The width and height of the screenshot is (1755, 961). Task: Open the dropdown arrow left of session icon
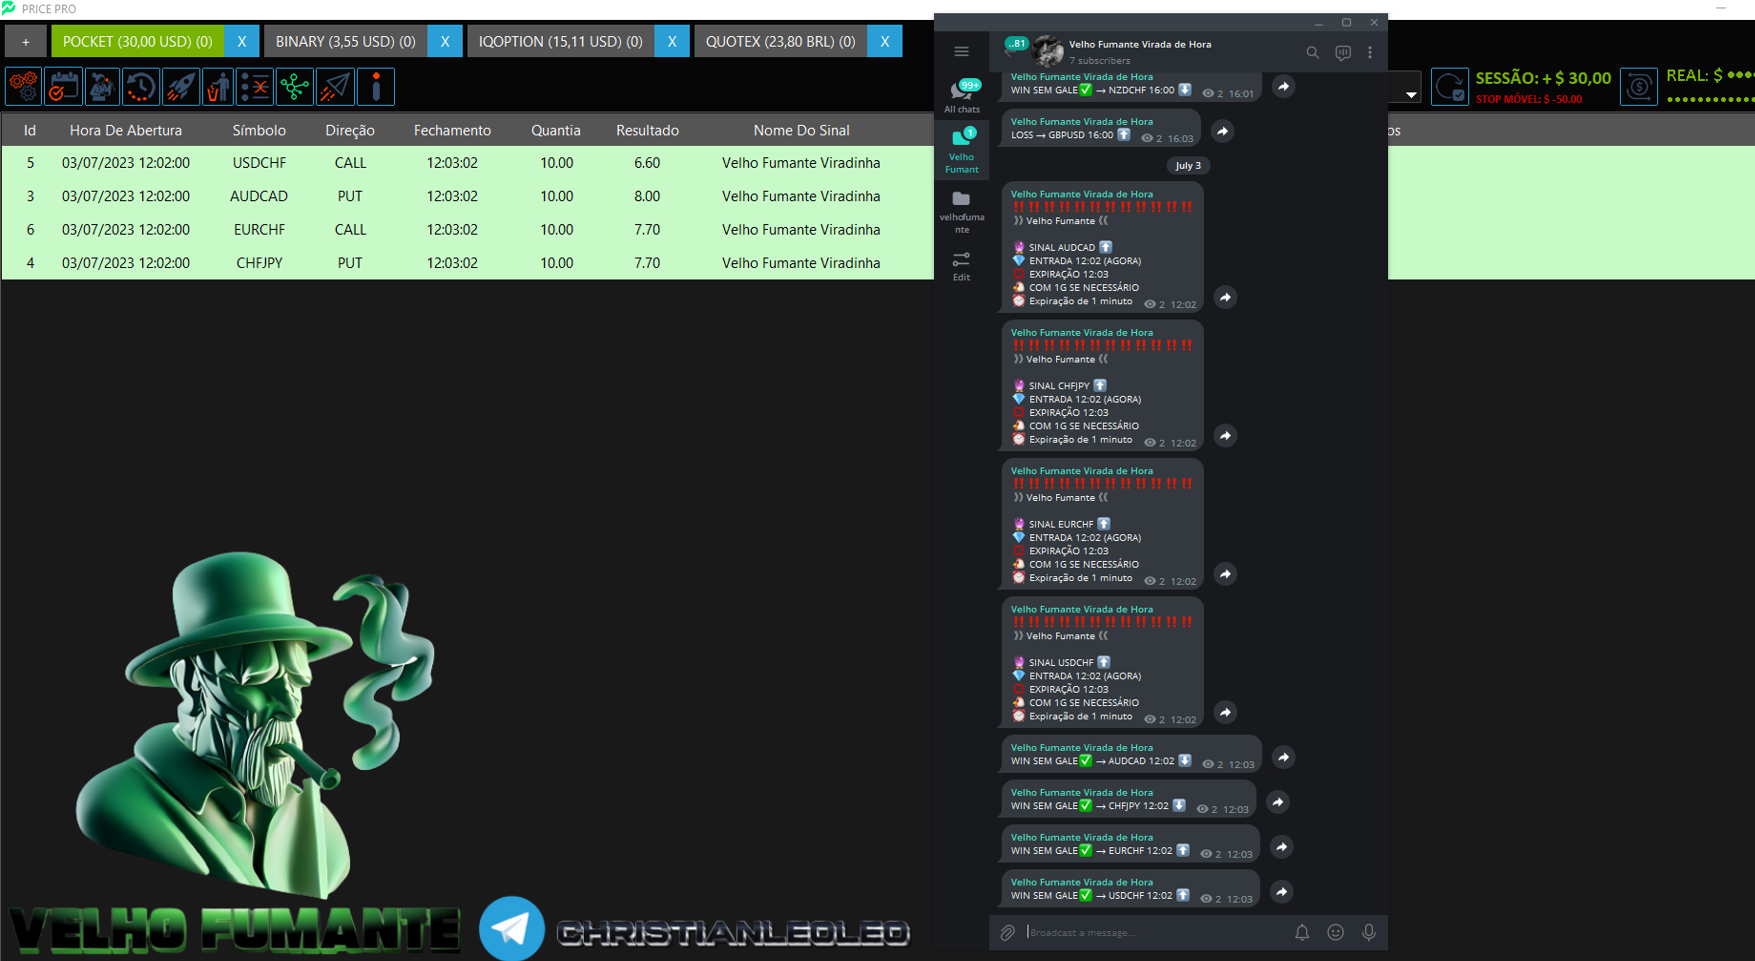pos(1411,95)
